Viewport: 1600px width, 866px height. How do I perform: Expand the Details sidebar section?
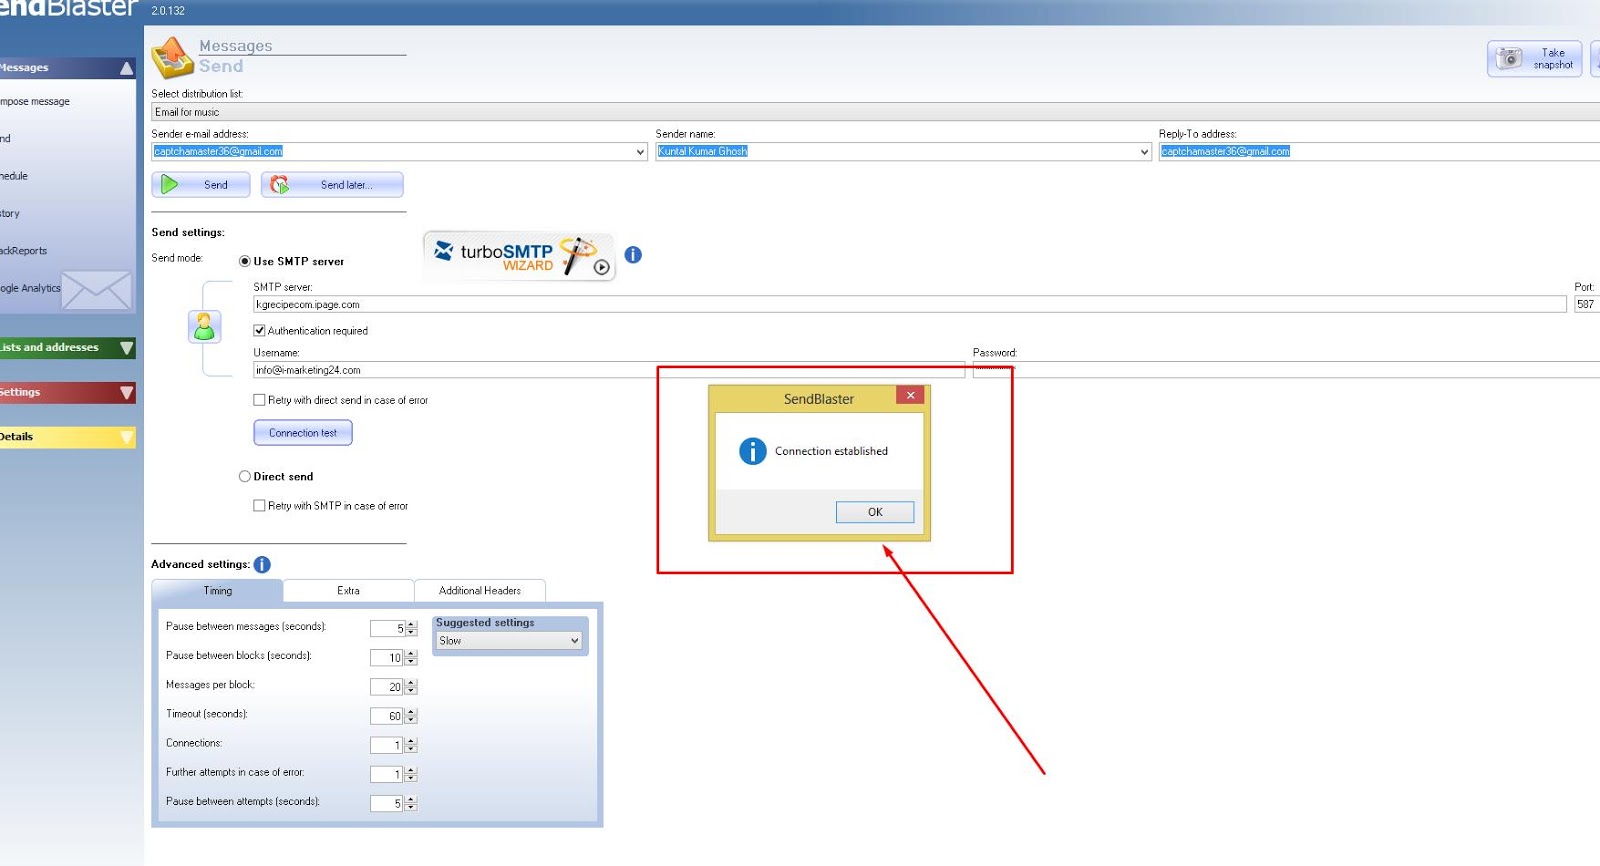click(x=126, y=437)
